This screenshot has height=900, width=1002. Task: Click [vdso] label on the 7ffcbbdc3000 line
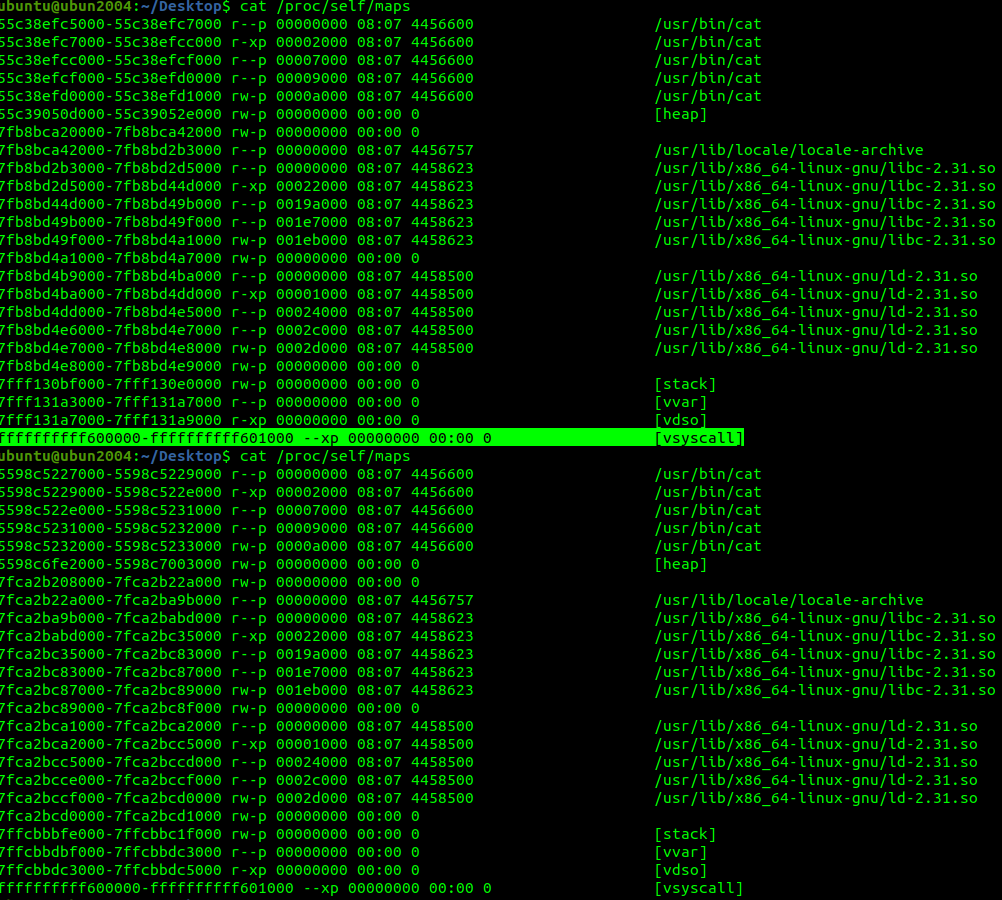tap(680, 870)
